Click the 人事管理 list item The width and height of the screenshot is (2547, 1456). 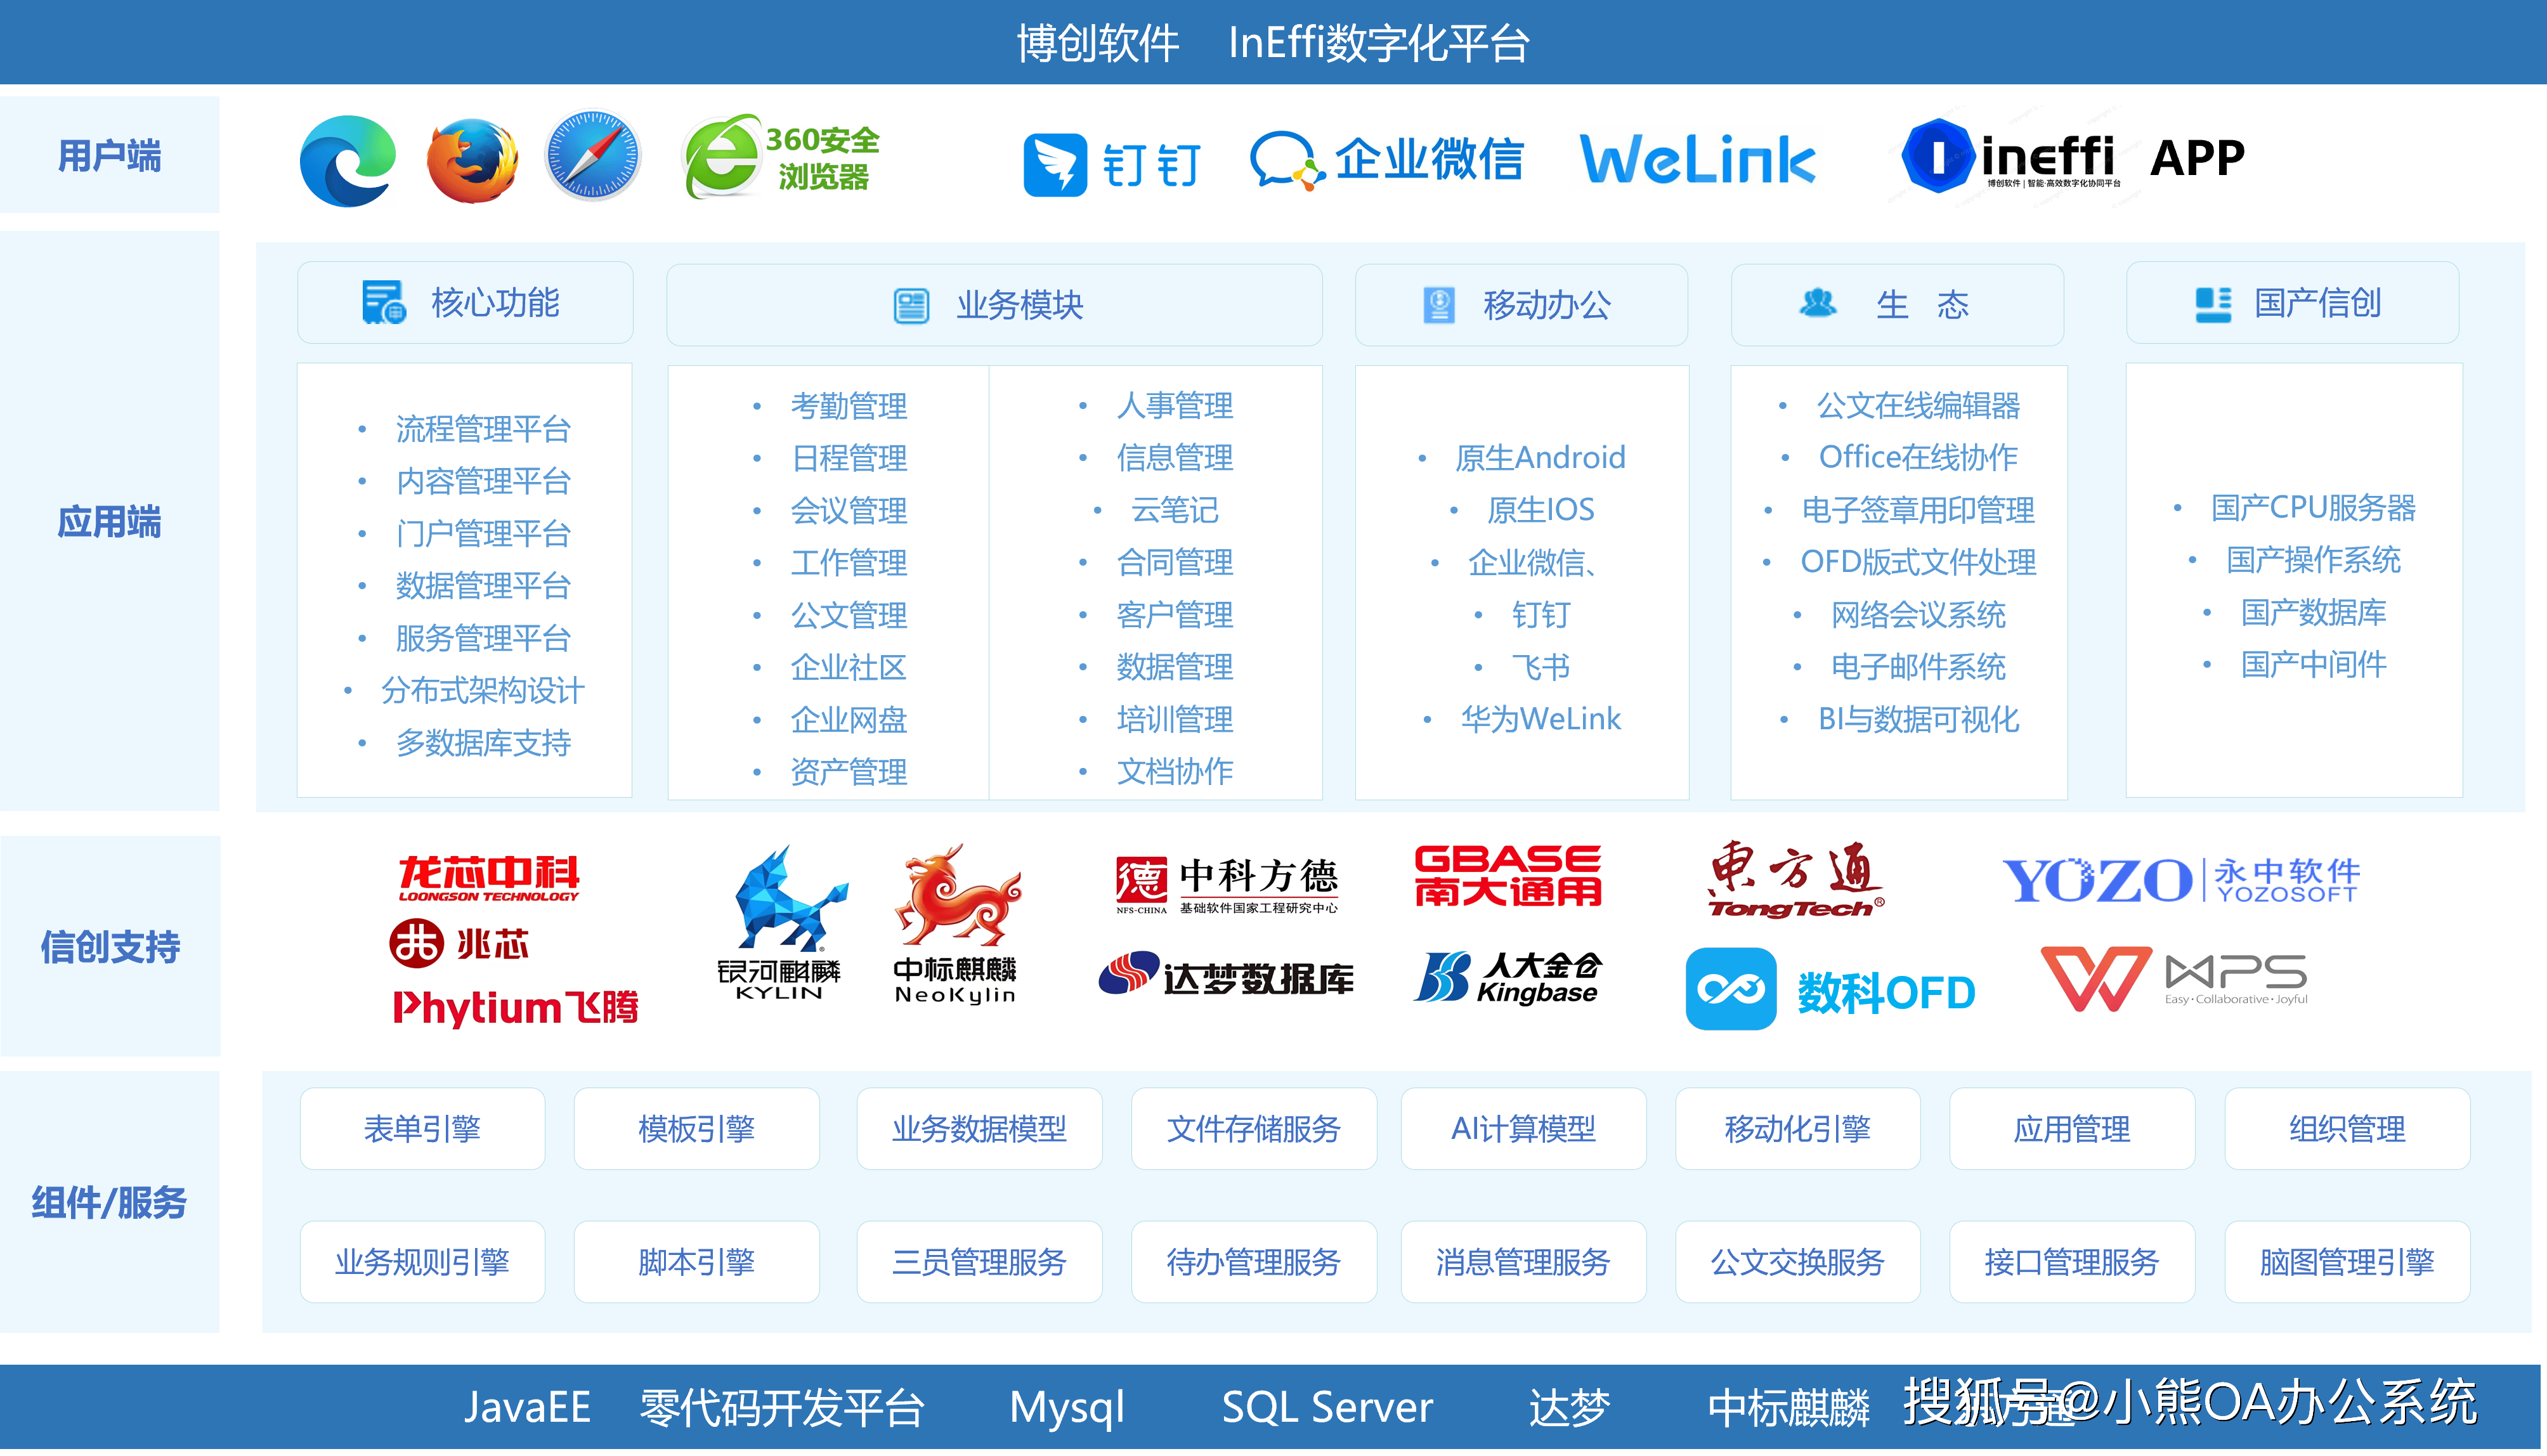pyautogui.click(x=1175, y=406)
